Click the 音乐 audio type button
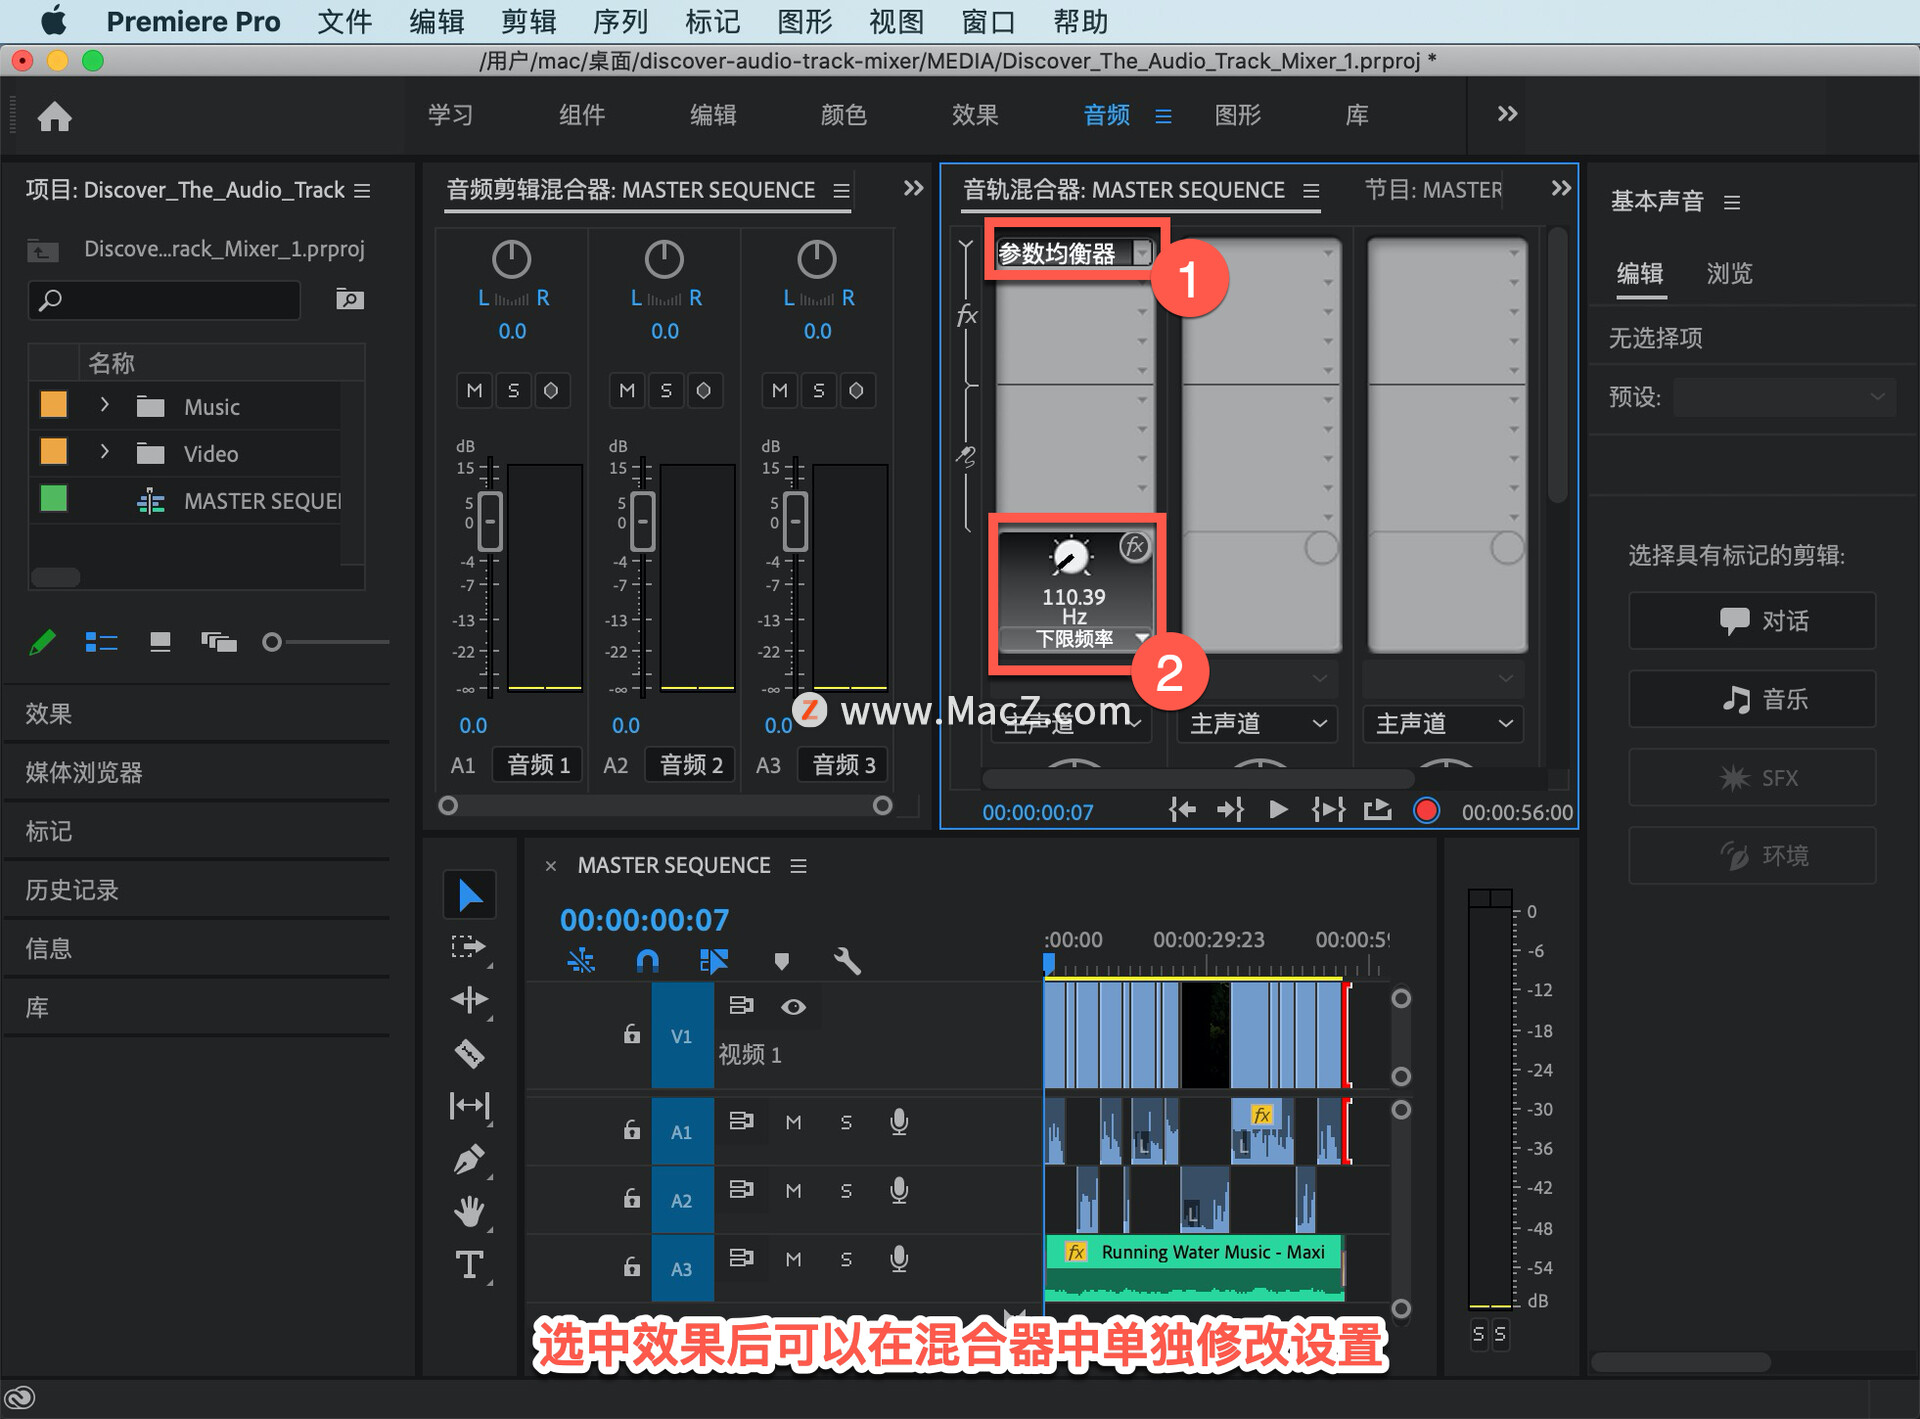Image resolution: width=1920 pixels, height=1419 pixels. tap(1751, 699)
